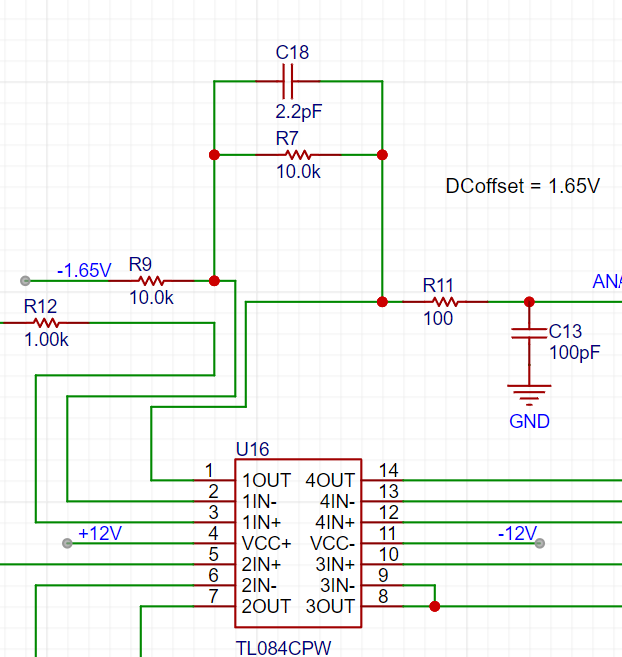
Task: Select the +12V net label
Action: point(100,534)
